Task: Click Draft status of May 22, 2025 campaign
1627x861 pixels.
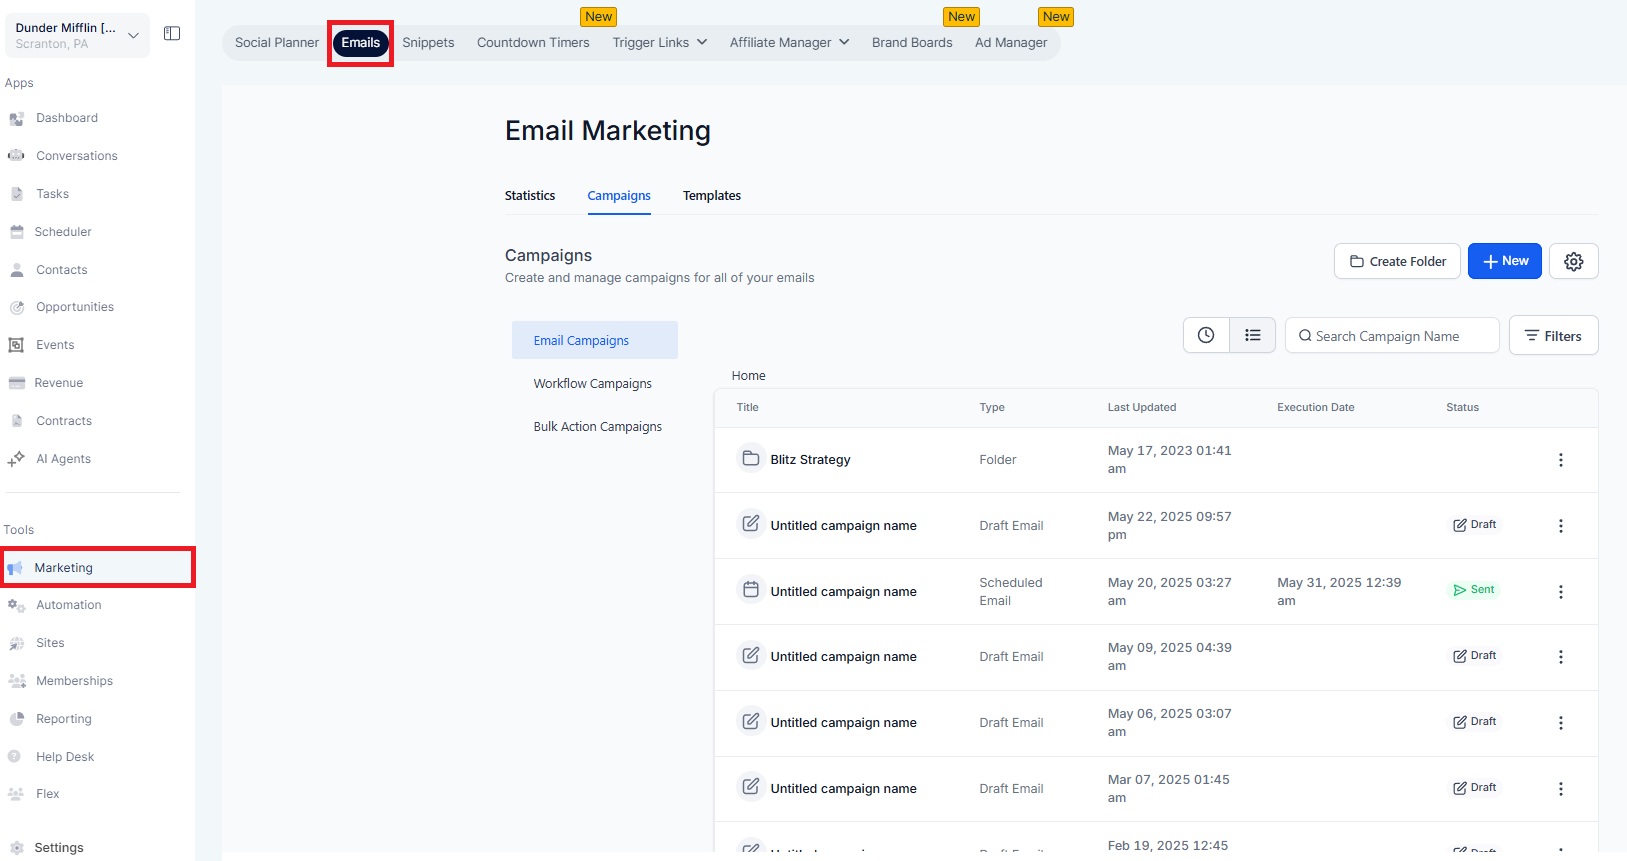Action: point(1475,525)
